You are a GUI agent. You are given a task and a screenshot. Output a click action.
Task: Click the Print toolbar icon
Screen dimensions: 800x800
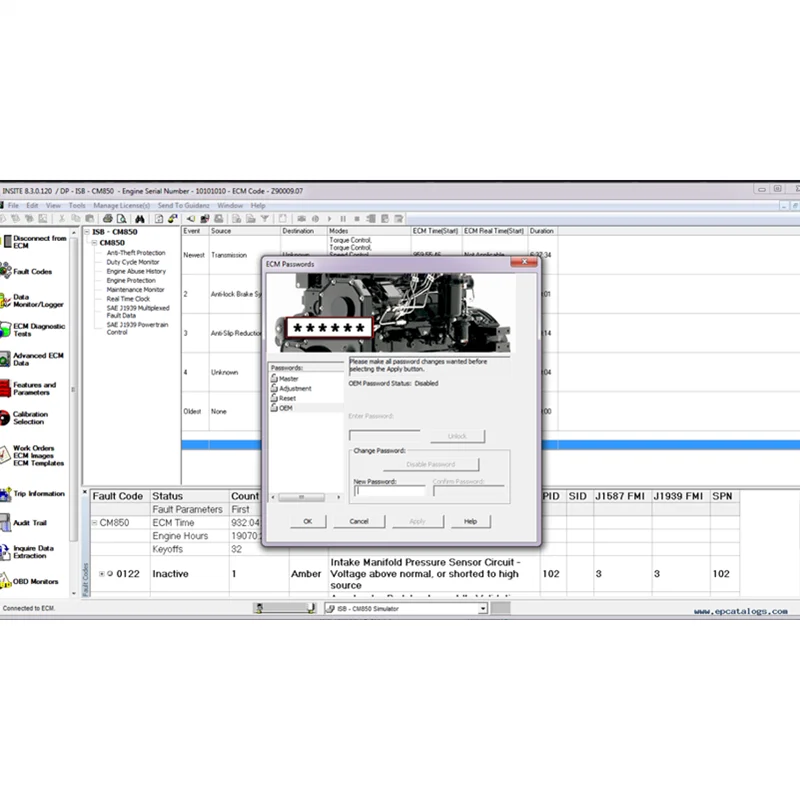108,219
